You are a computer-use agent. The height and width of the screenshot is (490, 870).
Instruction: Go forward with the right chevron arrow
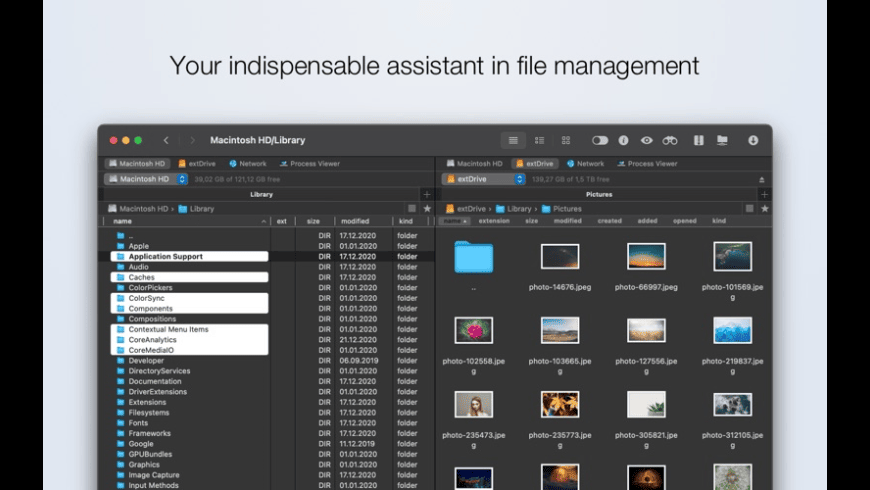click(192, 140)
